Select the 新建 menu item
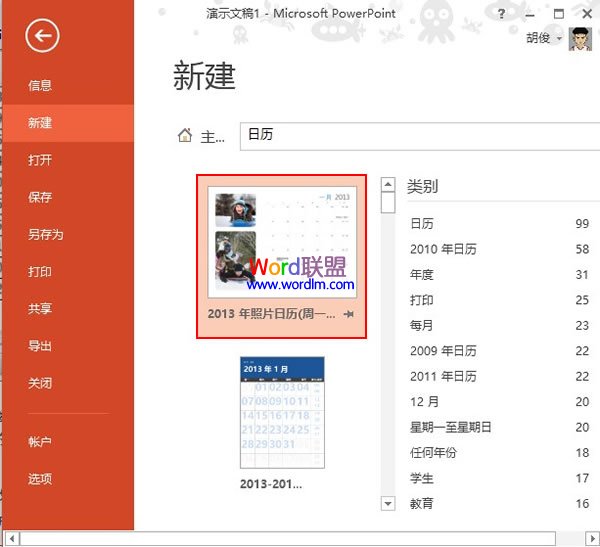The image size is (600, 547). tap(68, 123)
